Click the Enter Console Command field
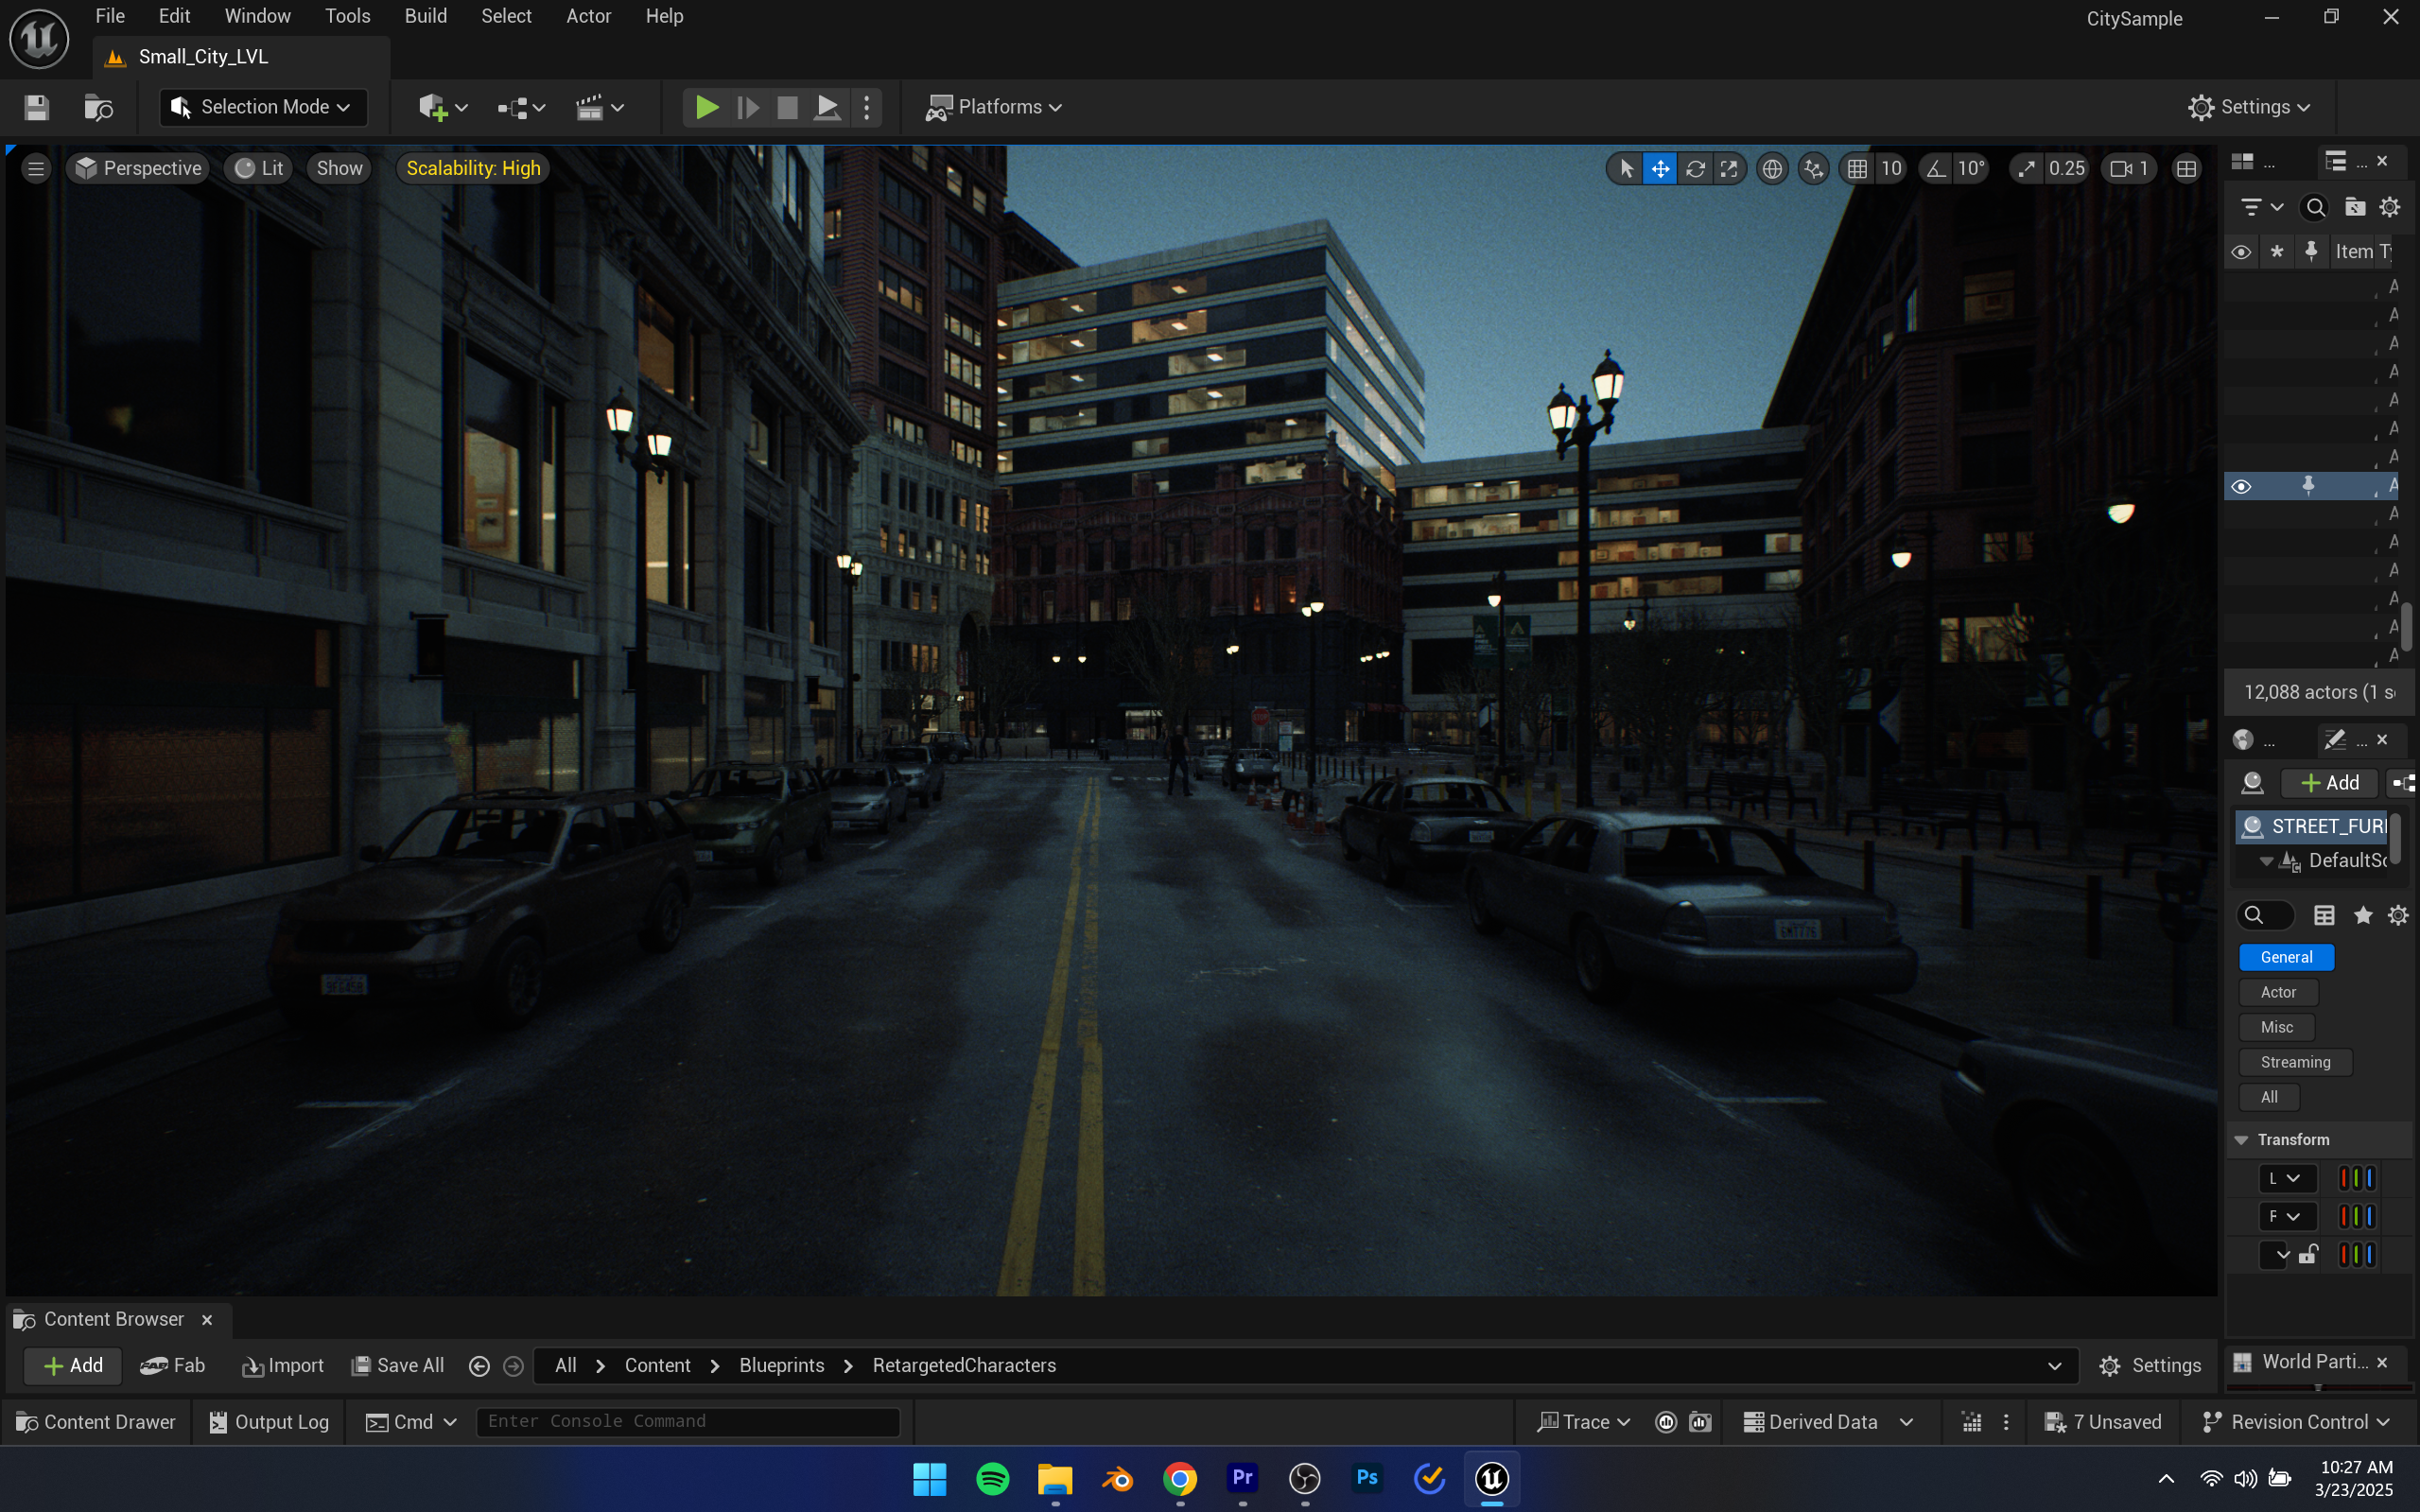Viewport: 2420px width, 1512px height. coord(687,1422)
